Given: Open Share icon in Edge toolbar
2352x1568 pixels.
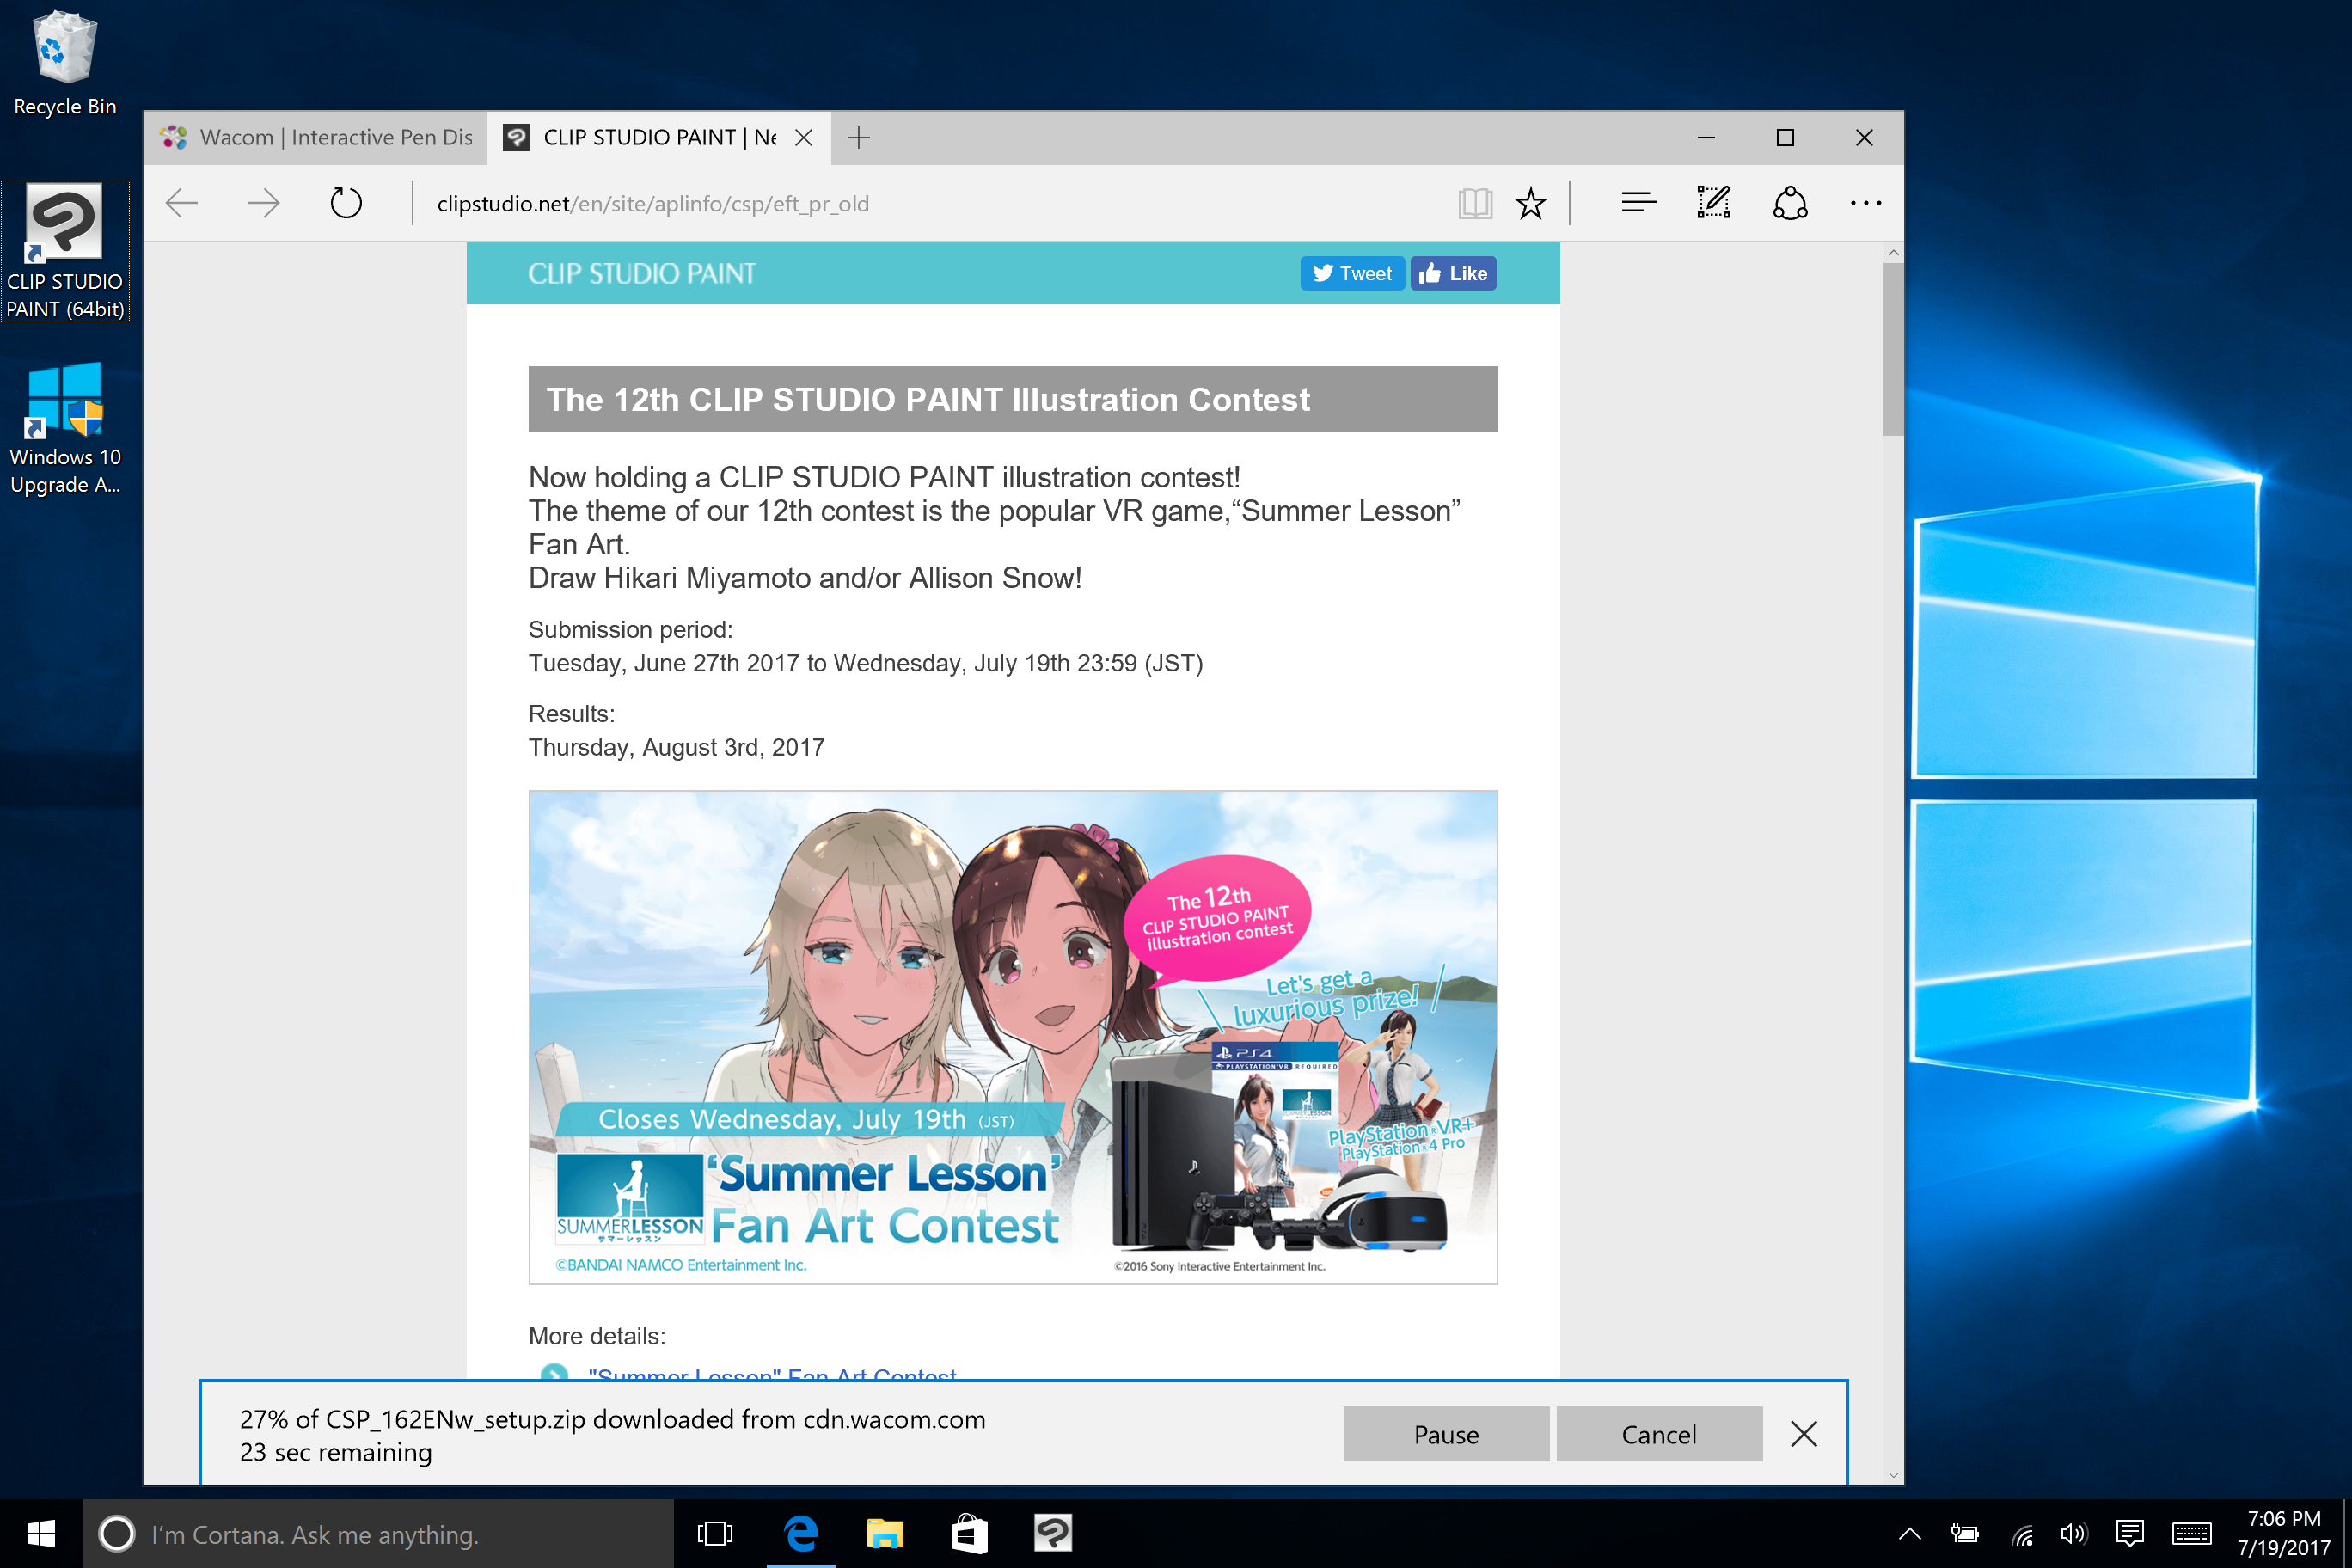Looking at the screenshot, I should pyautogui.click(x=1789, y=204).
